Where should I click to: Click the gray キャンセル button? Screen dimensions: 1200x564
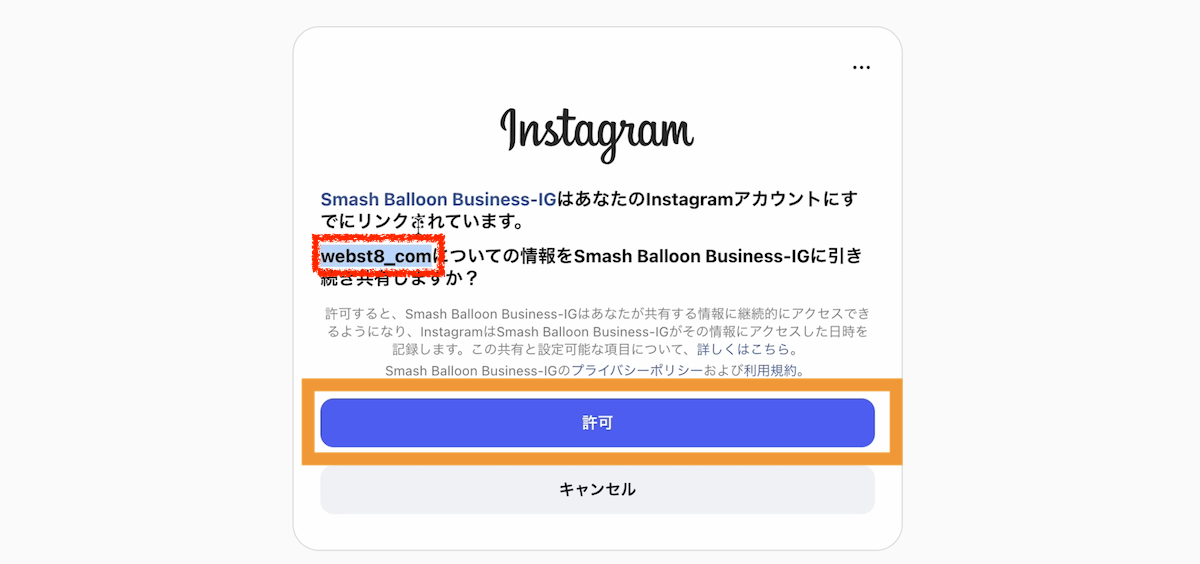(x=597, y=489)
